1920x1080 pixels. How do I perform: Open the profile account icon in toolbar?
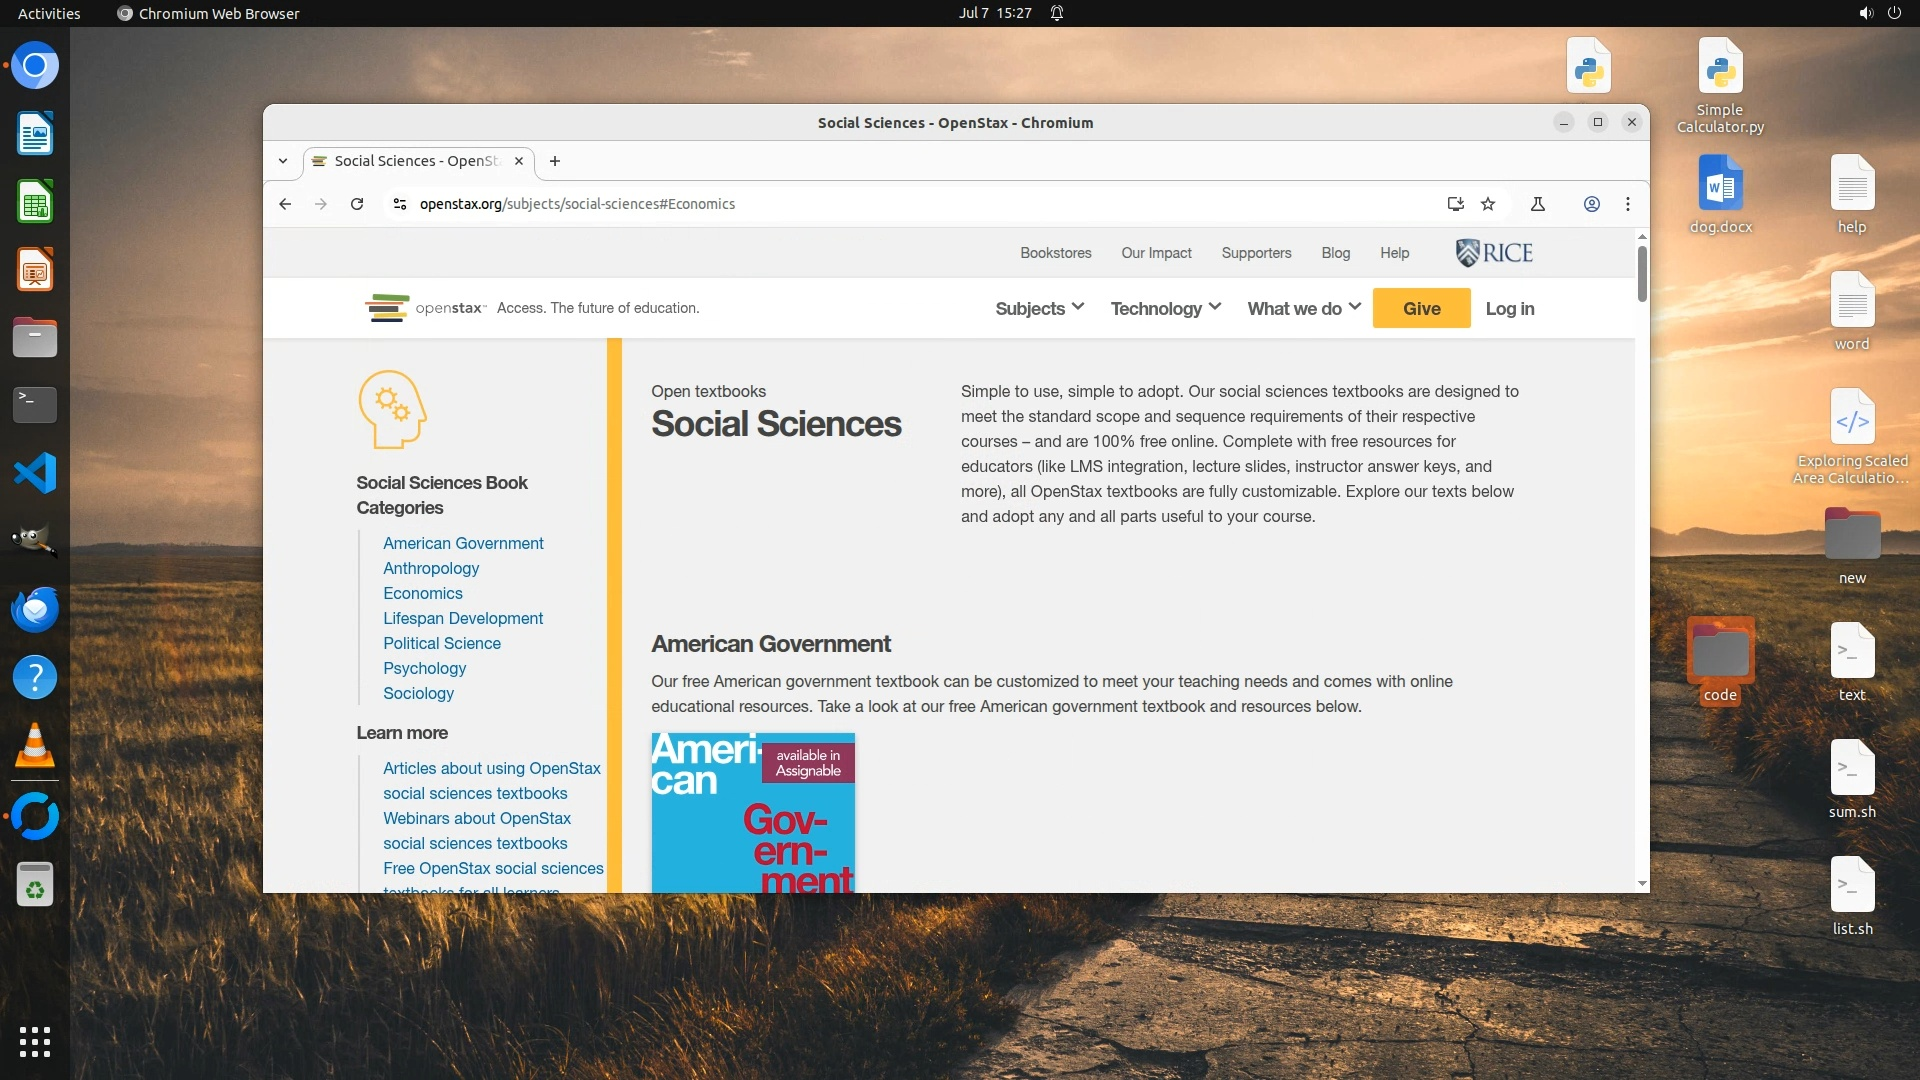click(x=1591, y=204)
